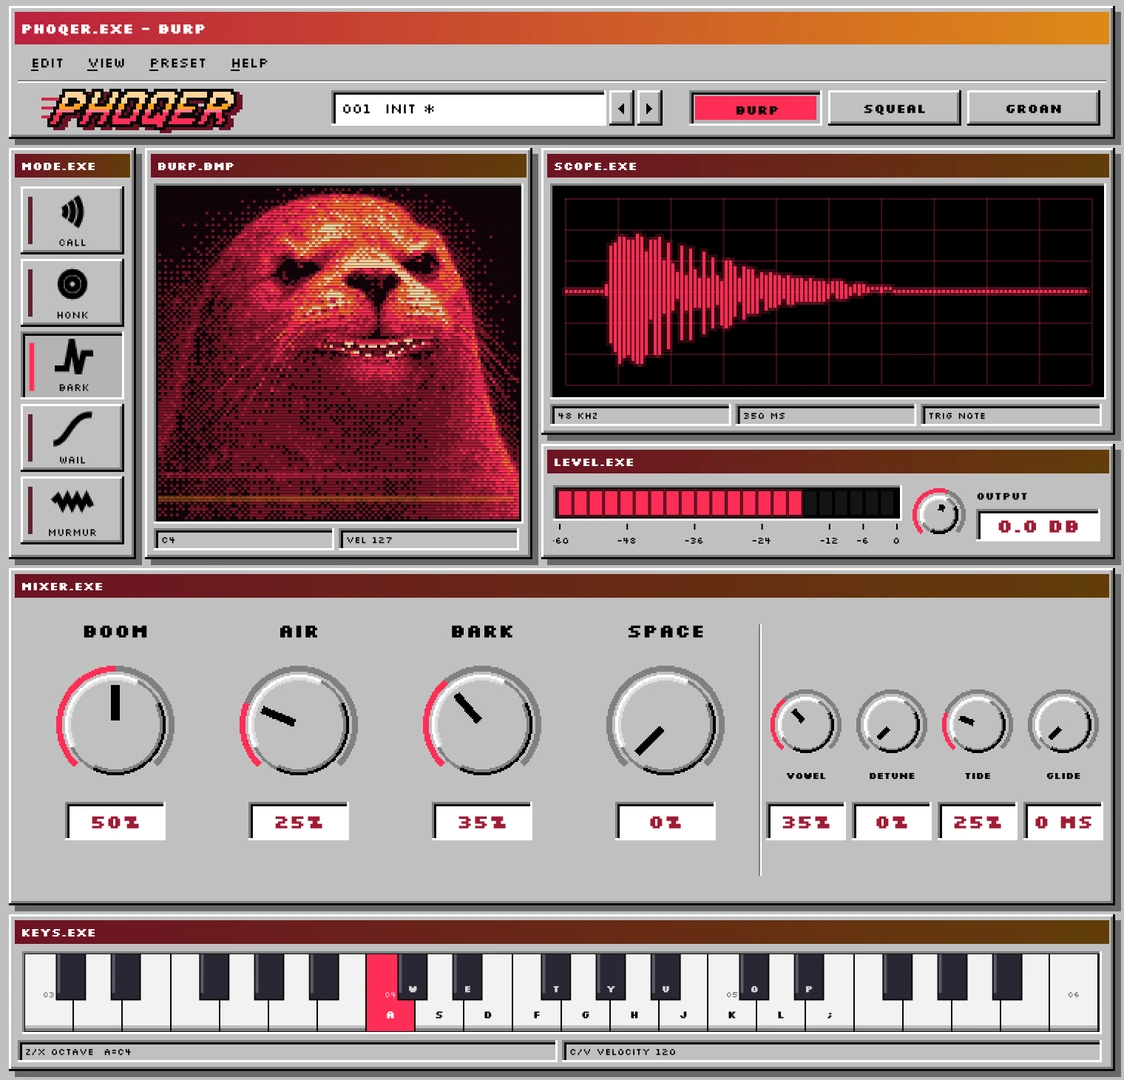
Task: Select the Murmur mode icon
Action: click(72, 510)
